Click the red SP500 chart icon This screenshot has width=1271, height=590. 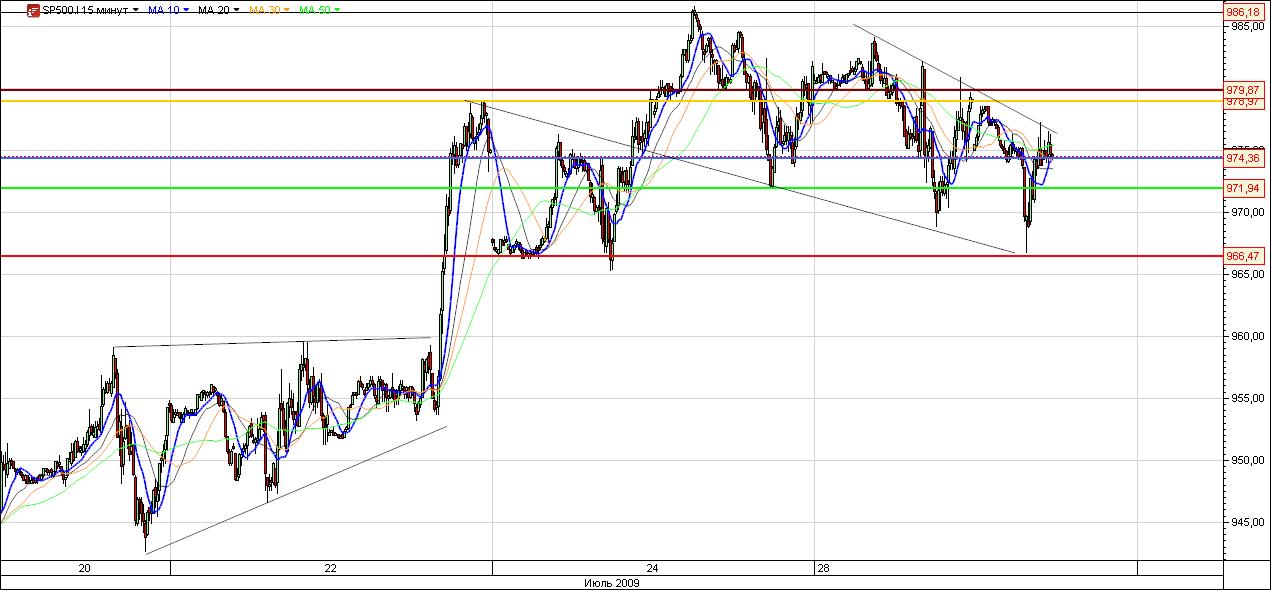pos(33,10)
